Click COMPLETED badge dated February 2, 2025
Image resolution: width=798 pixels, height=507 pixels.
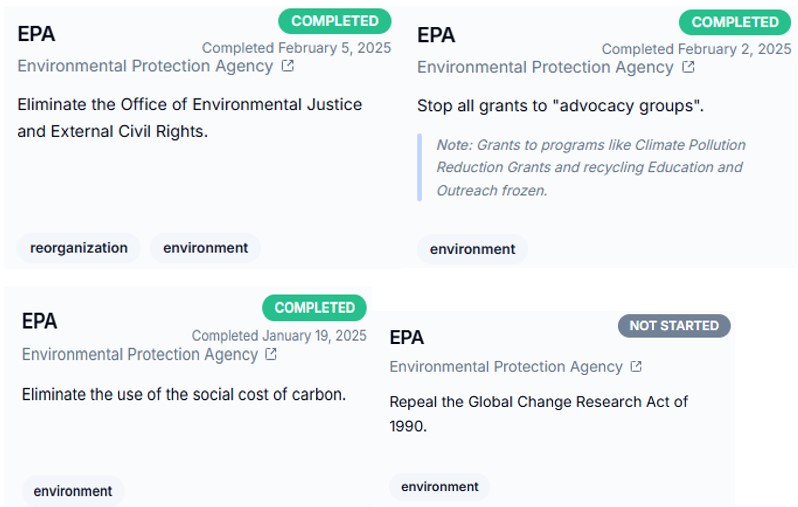pos(734,22)
